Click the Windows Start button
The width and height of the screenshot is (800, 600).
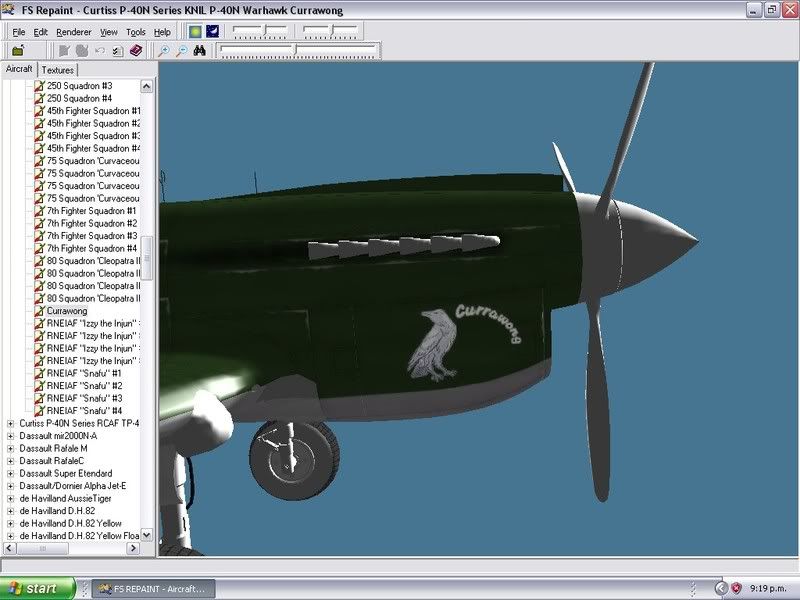pyautogui.click(x=38, y=589)
